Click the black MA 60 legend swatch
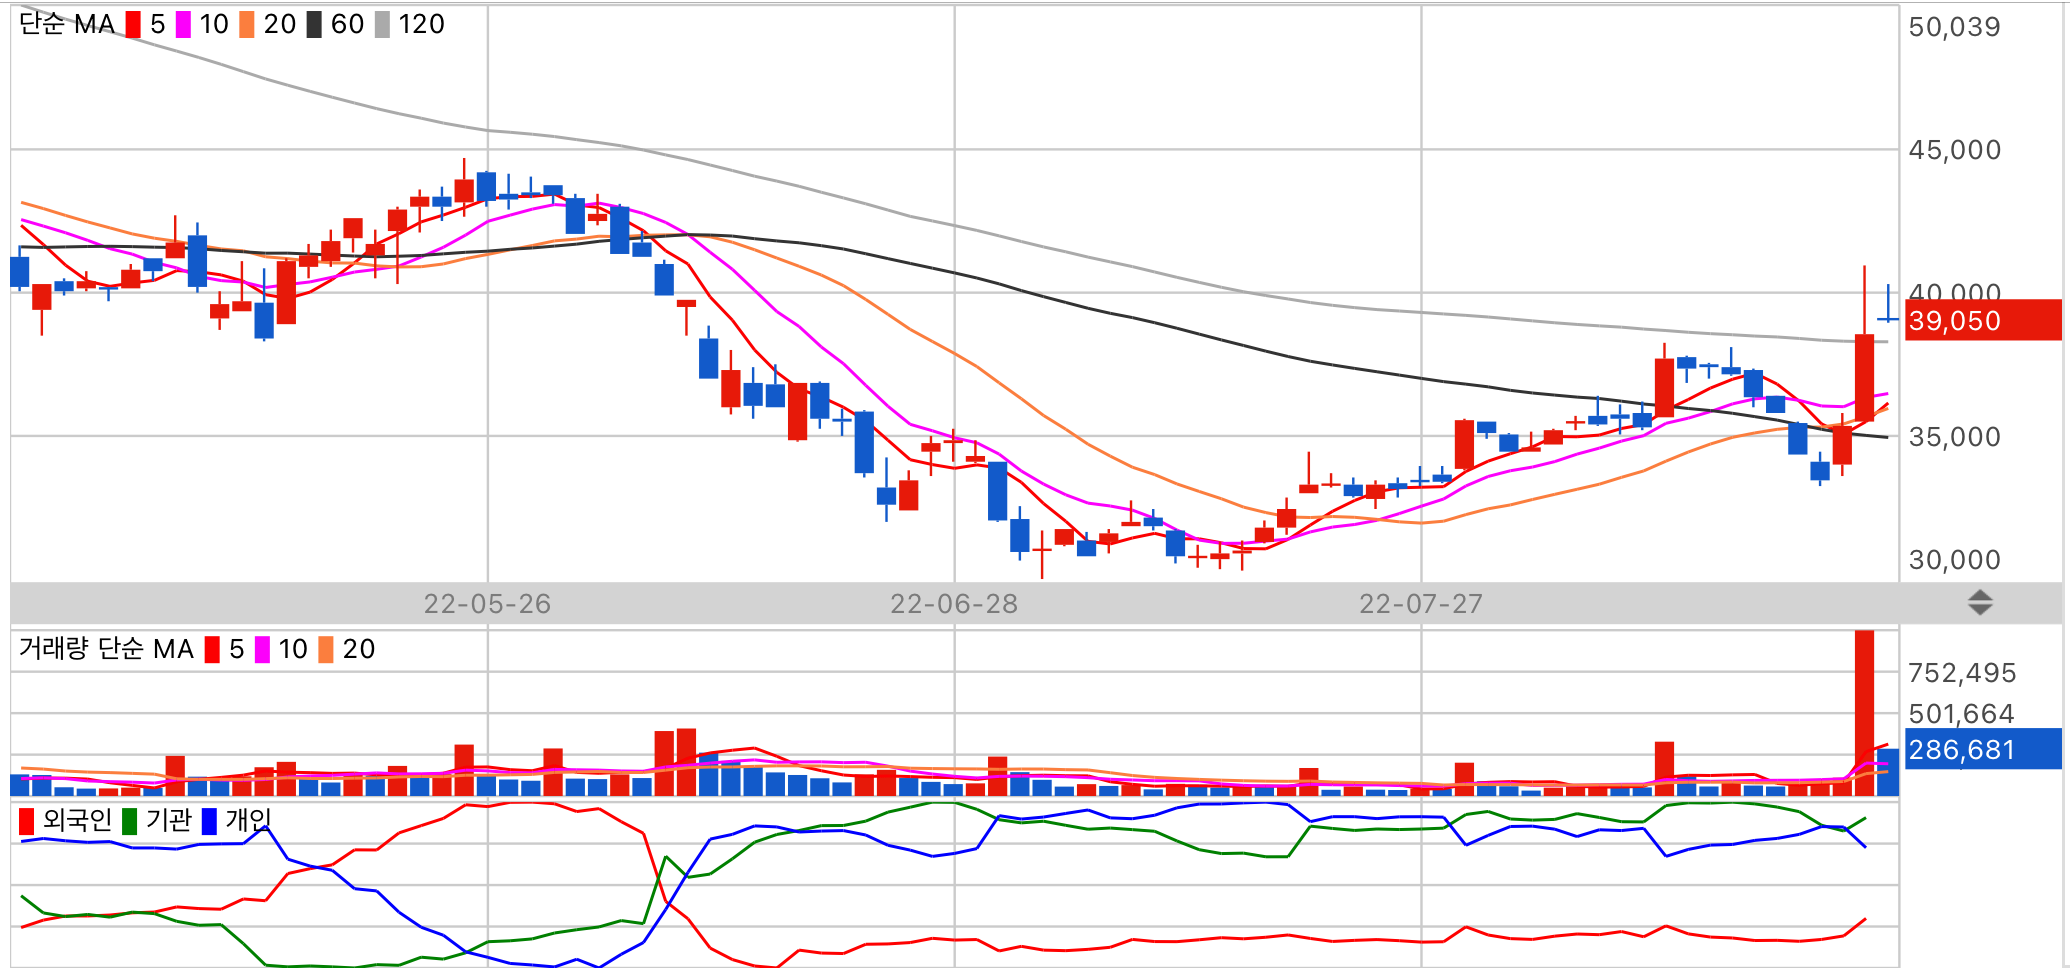 314,25
